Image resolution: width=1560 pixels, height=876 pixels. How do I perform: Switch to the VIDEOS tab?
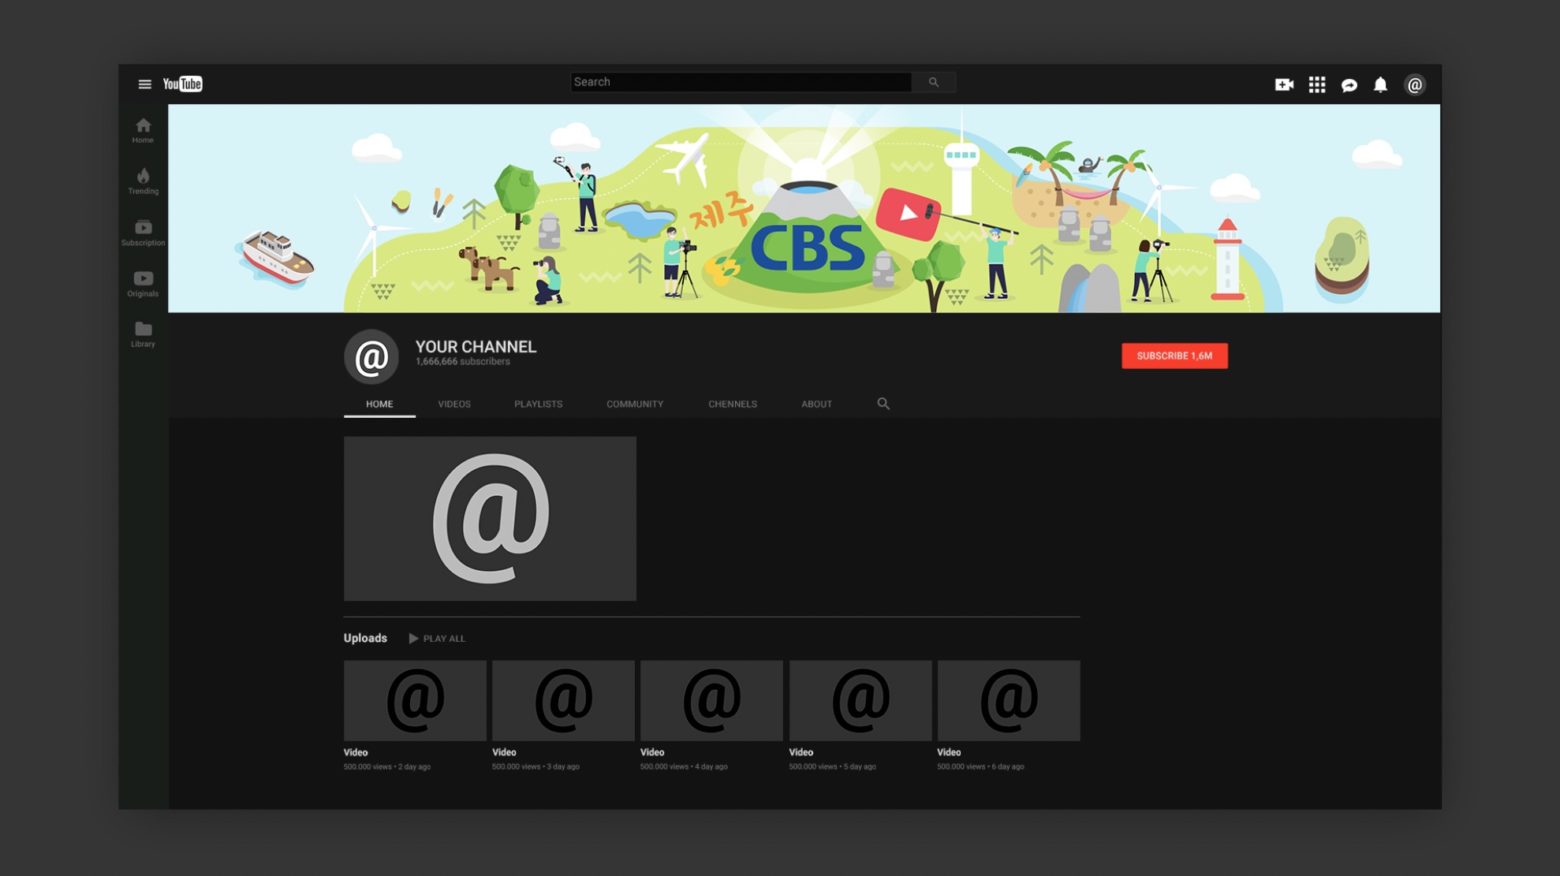(454, 404)
